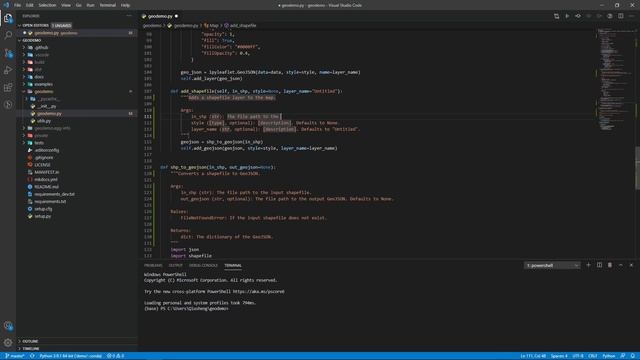The height and width of the screenshot is (360, 640).
Task: Click the compare changes icon in editor toolbar
Action: pos(556,16)
